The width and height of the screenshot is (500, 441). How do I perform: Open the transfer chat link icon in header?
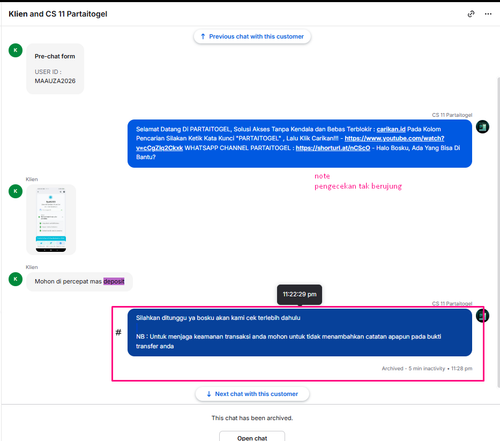(x=471, y=14)
